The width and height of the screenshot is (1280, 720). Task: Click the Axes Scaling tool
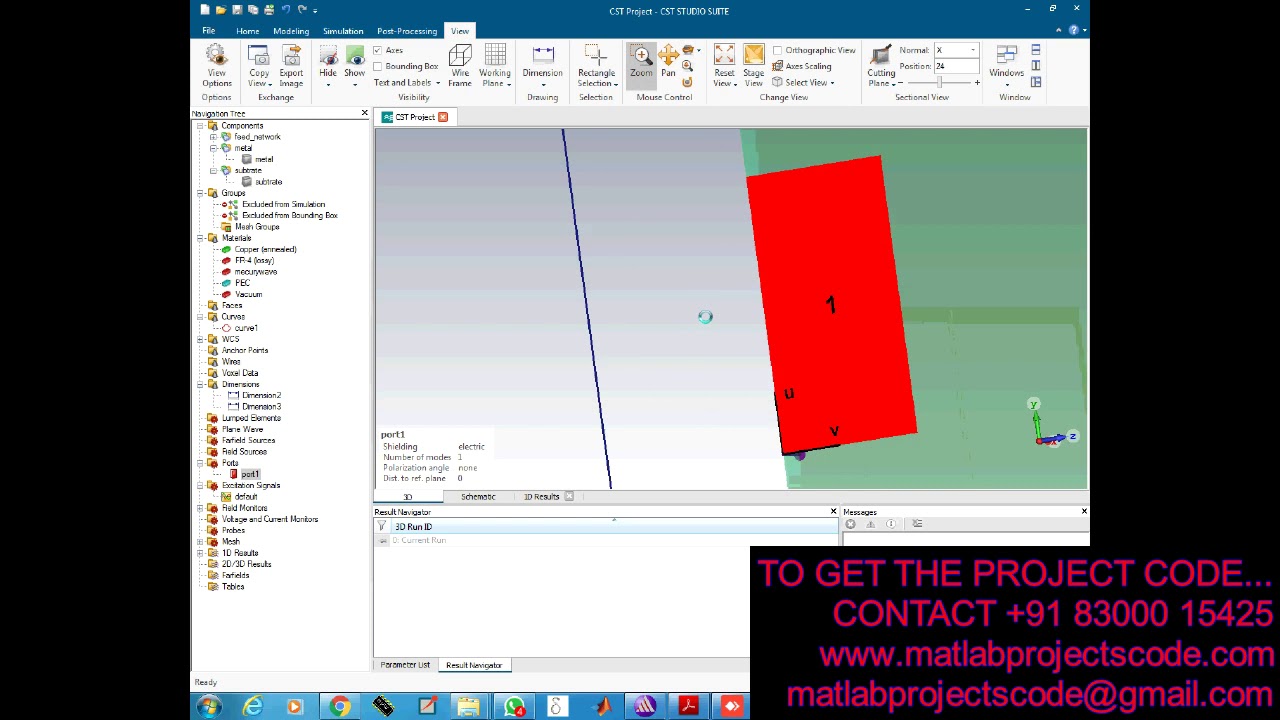coord(801,66)
